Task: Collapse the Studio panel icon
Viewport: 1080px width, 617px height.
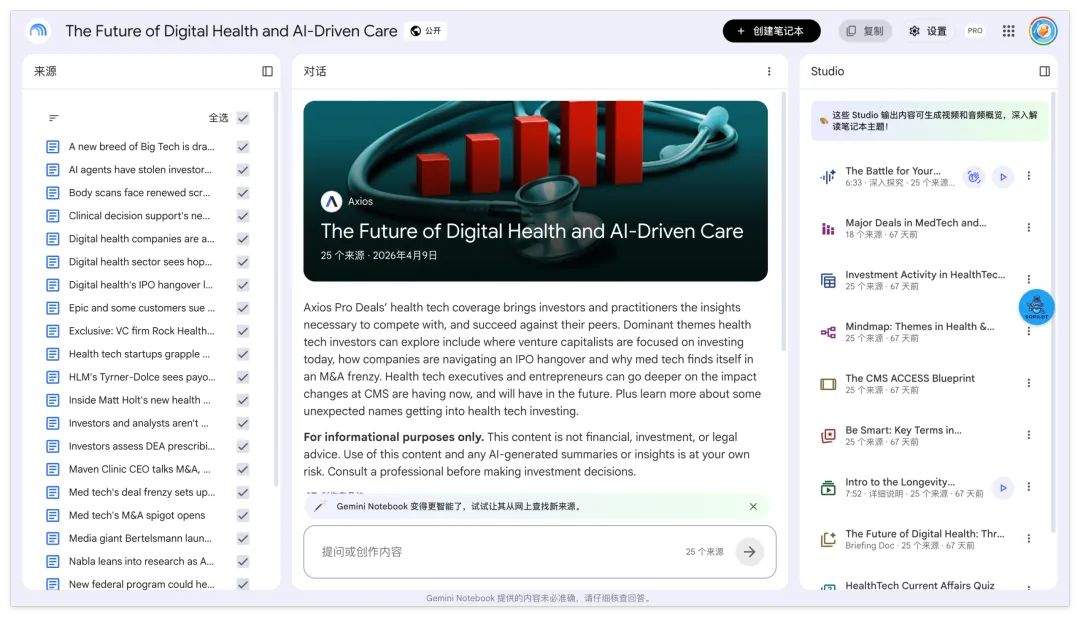Action: [x=1044, y=71]
